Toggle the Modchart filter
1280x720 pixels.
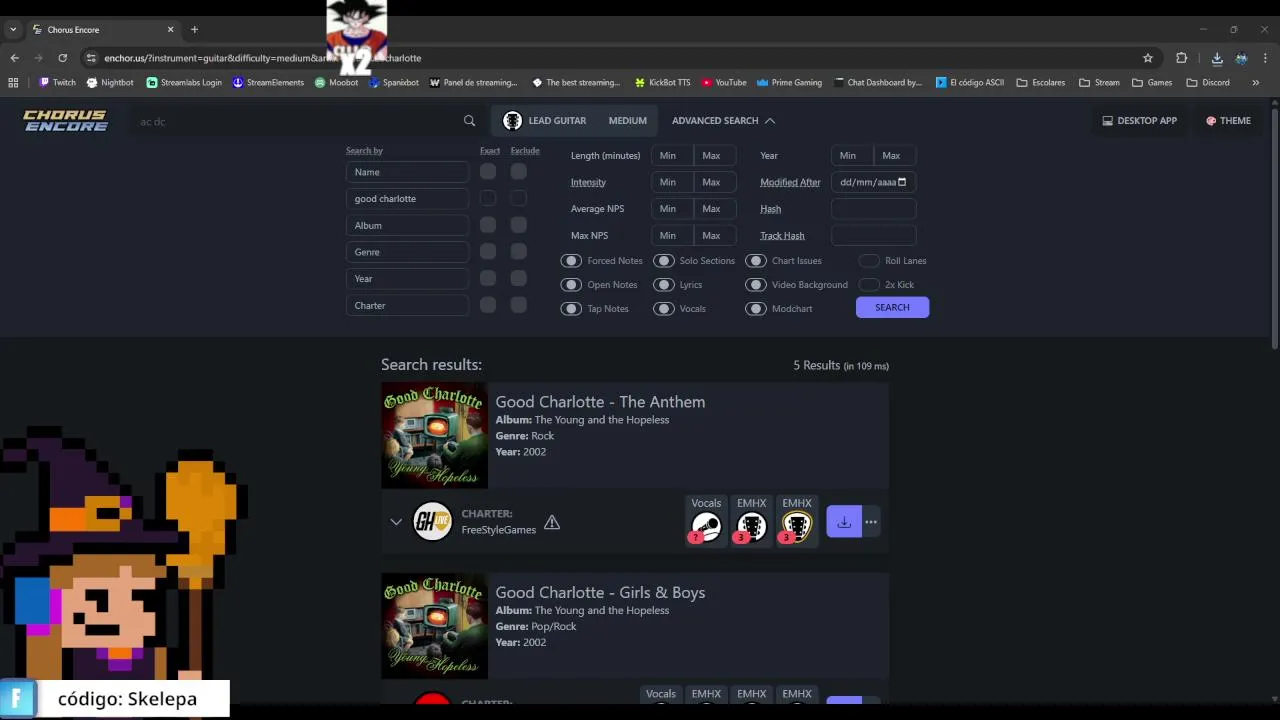(x=756, y=309)
